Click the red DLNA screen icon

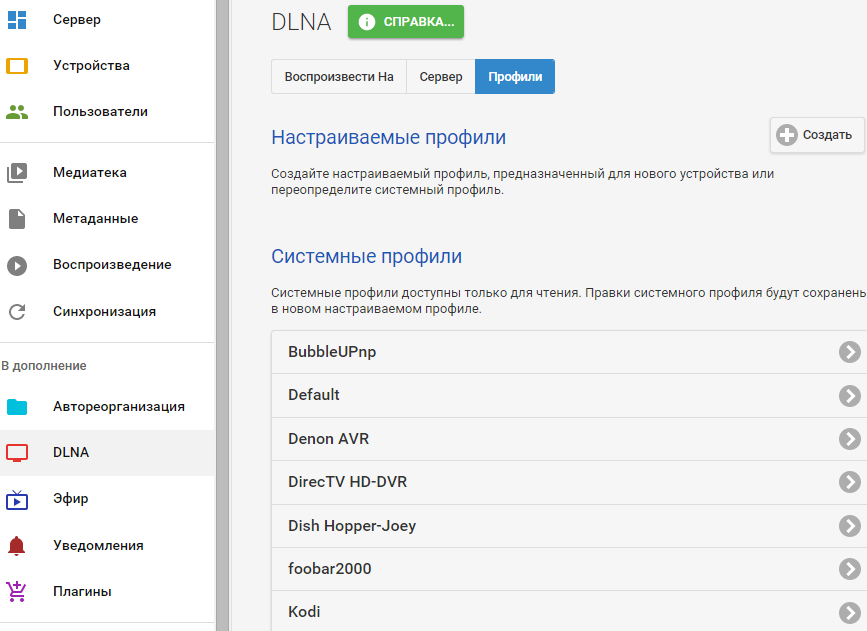(17, 453)
